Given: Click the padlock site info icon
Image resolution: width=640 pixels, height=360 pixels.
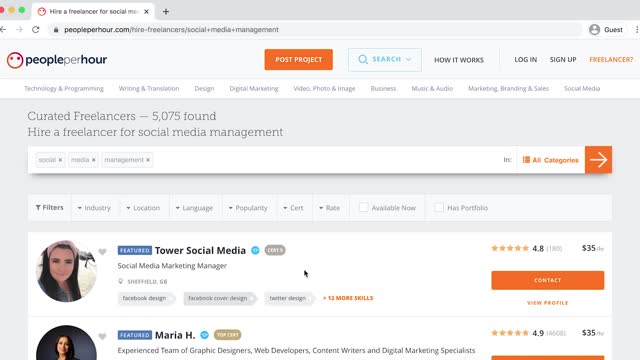Looking at the screenshot, I should [x=56, y=30].
